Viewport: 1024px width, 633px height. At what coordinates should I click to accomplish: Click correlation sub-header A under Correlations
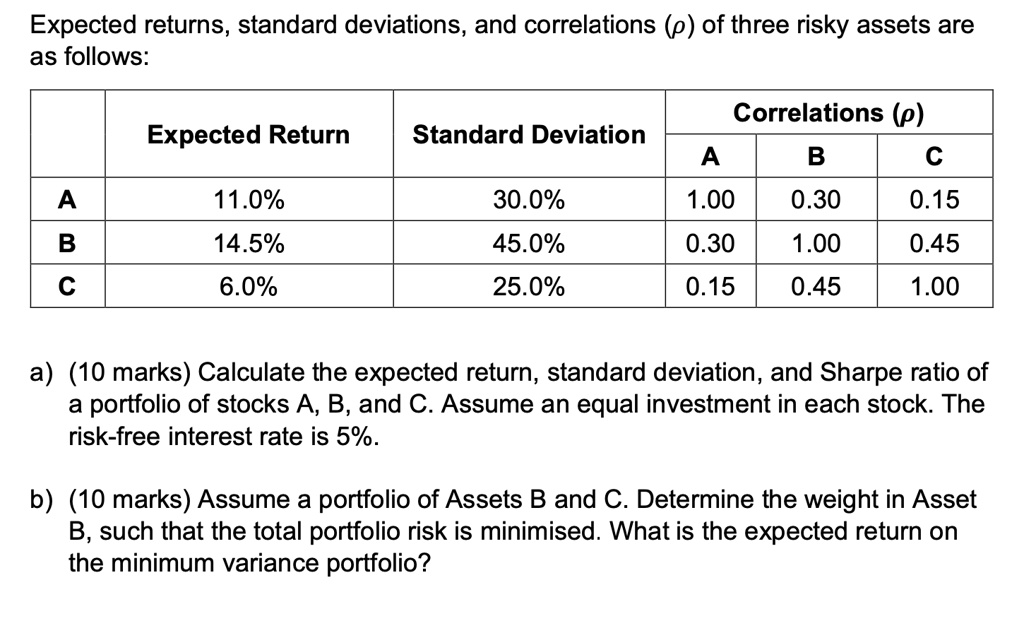click(x=710, y=156)
